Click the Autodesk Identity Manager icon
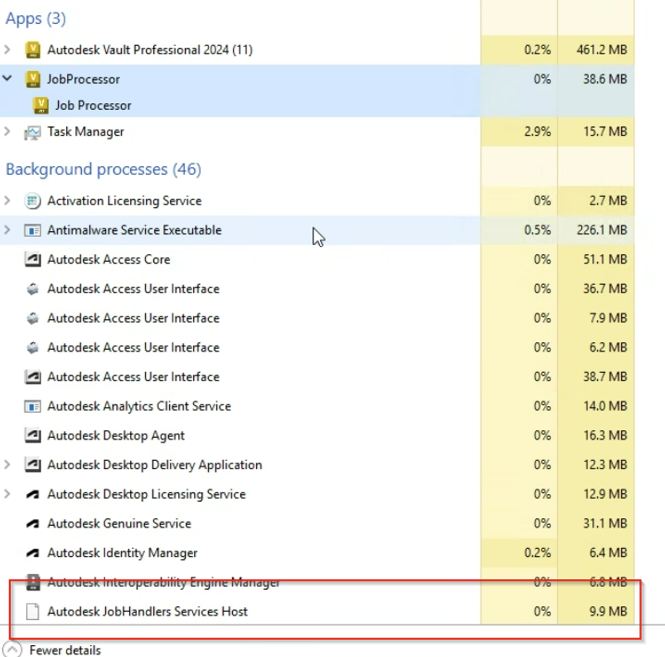Image resolution: width=665 pixels, height=657 pixels. coord(33,553)
